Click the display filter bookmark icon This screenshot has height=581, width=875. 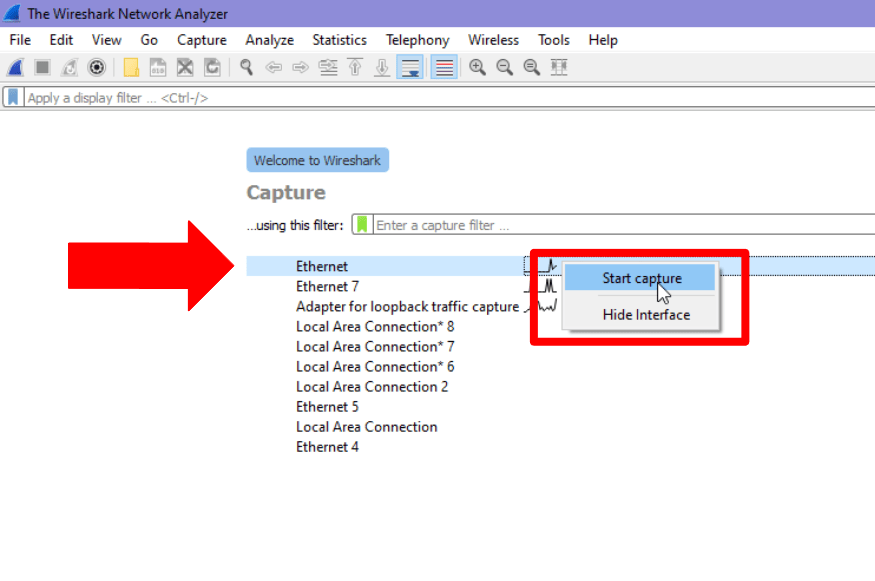point(13,97)
